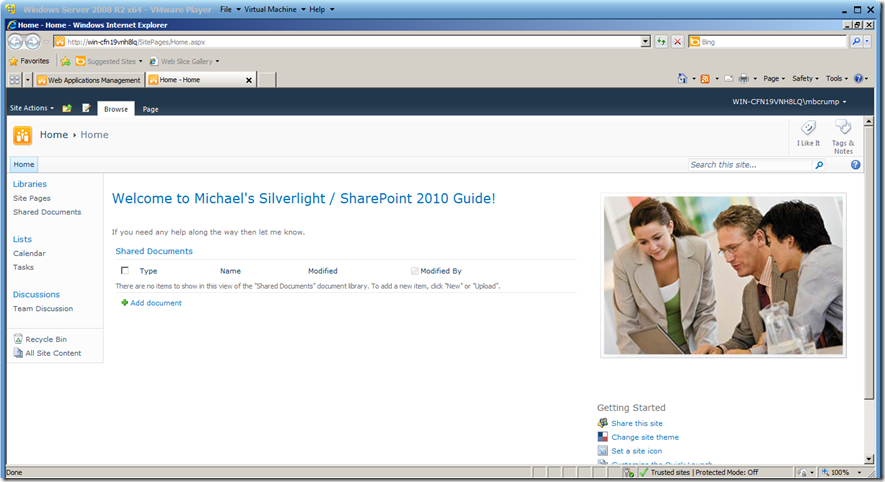
Task: Open the VMware Help menu
Action: point(321,9)
